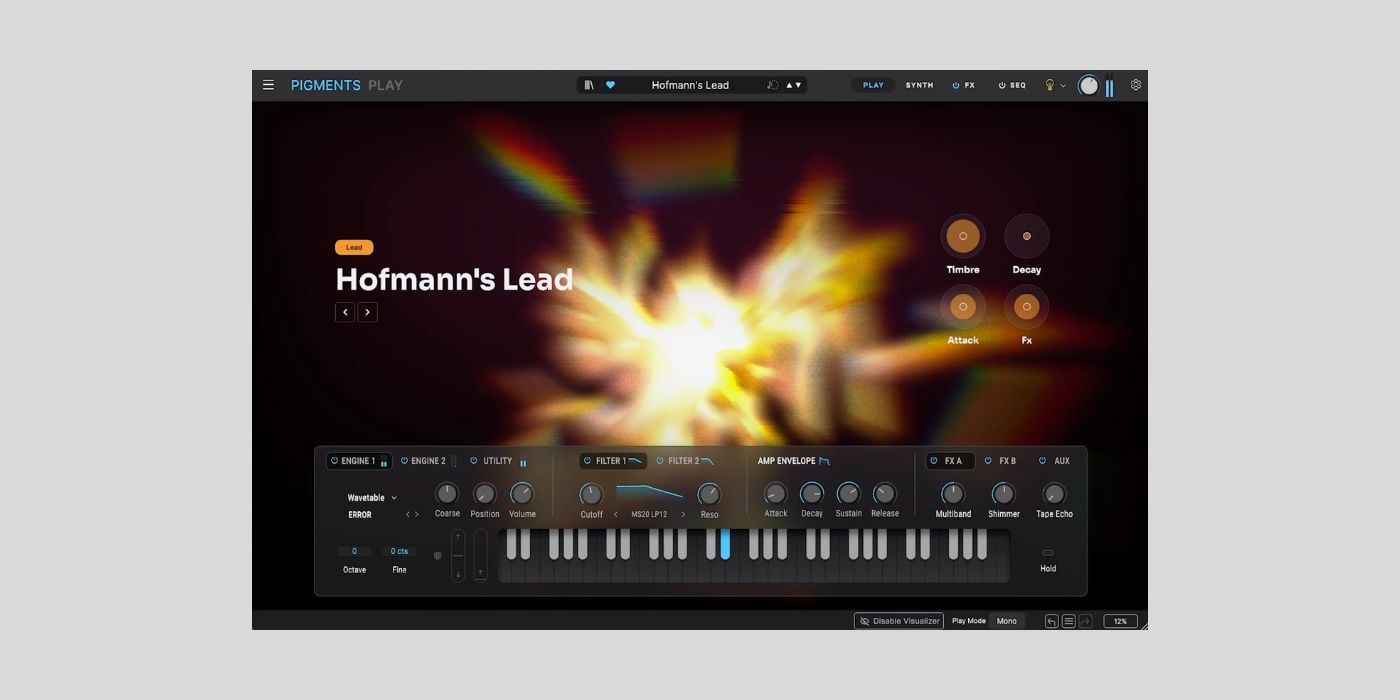
Task: Open the settings gear icon
Action: point(1136,85)
